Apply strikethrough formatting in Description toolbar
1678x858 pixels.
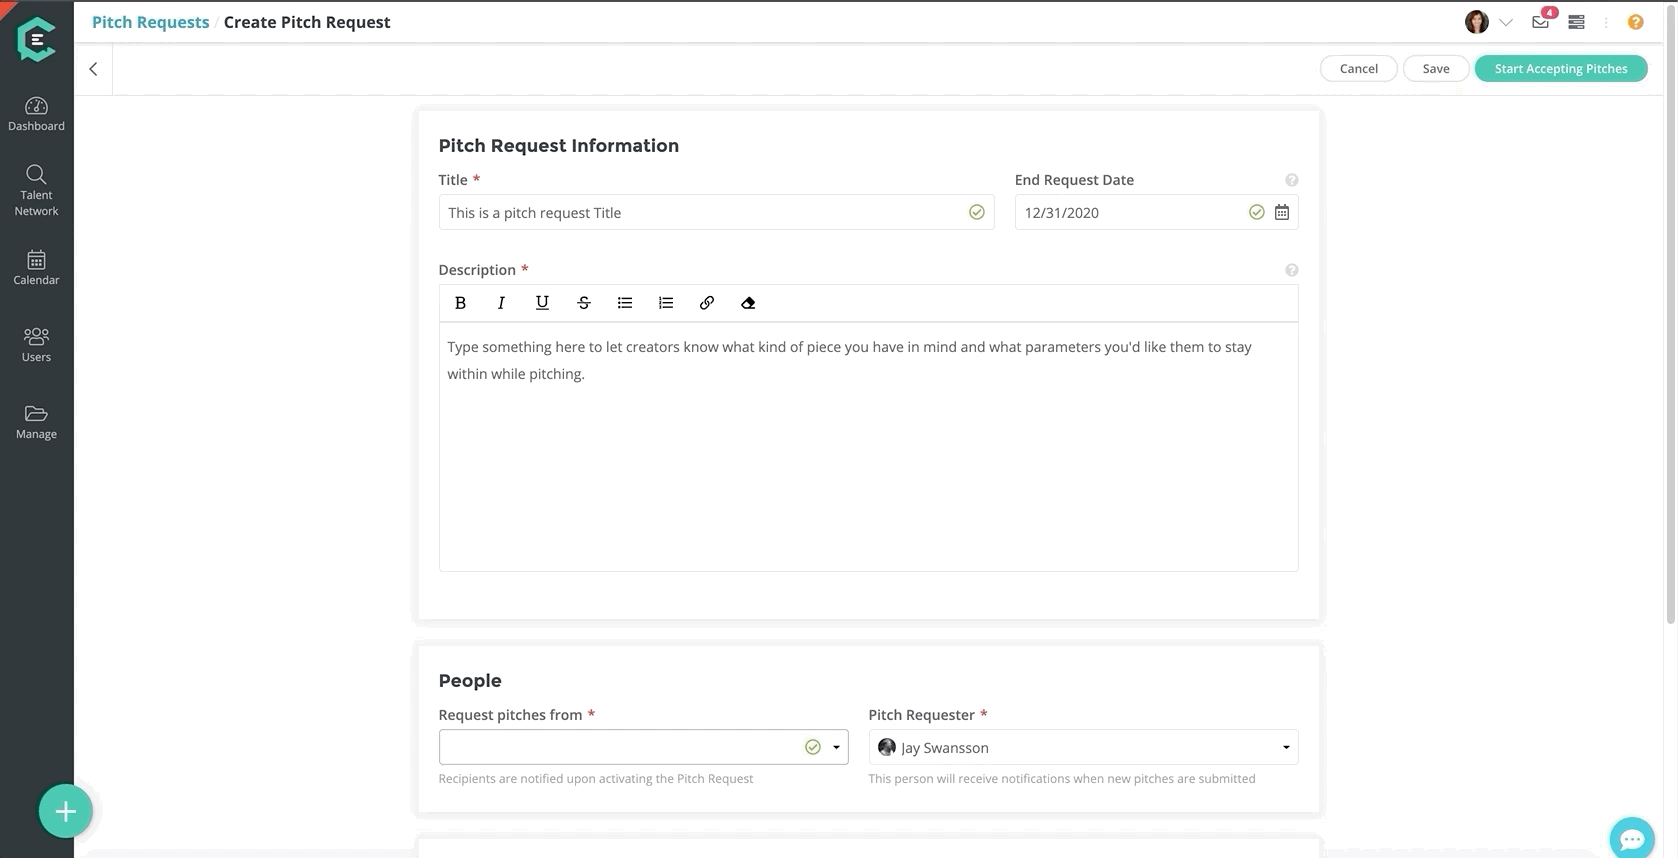[584, 303]
